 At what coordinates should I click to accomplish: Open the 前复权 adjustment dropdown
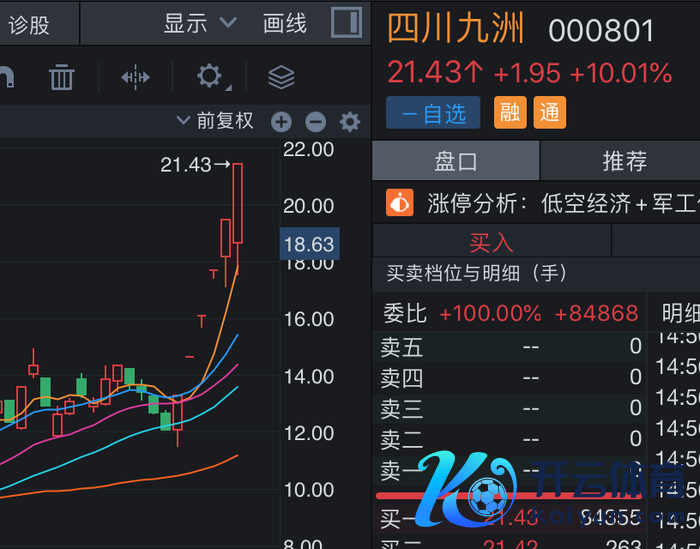215,121
